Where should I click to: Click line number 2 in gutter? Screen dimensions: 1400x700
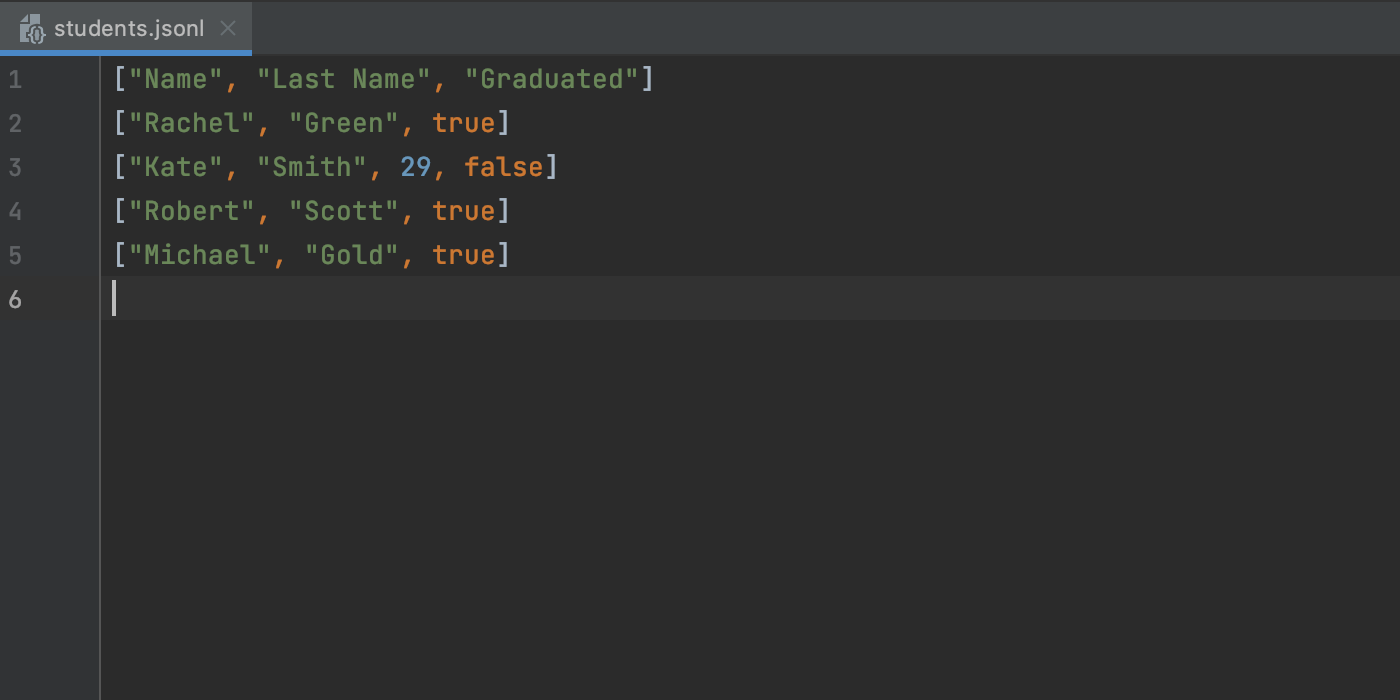click(x=14, y=123)
